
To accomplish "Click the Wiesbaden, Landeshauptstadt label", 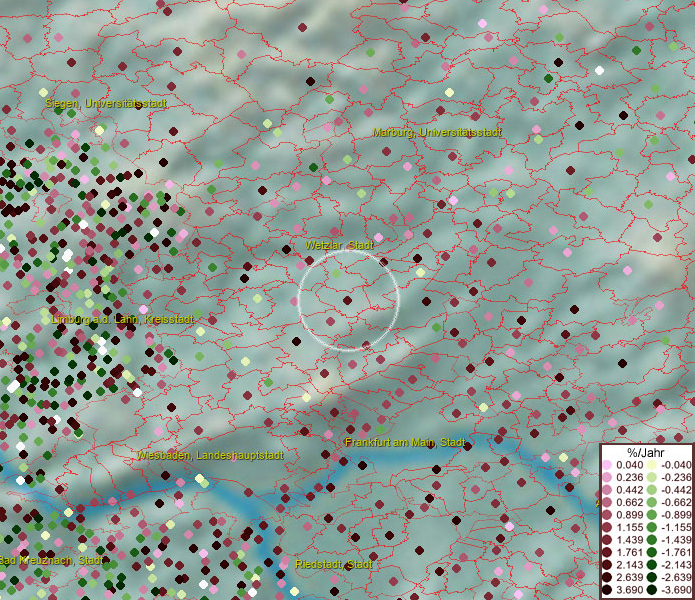I will tap(210, 455).
